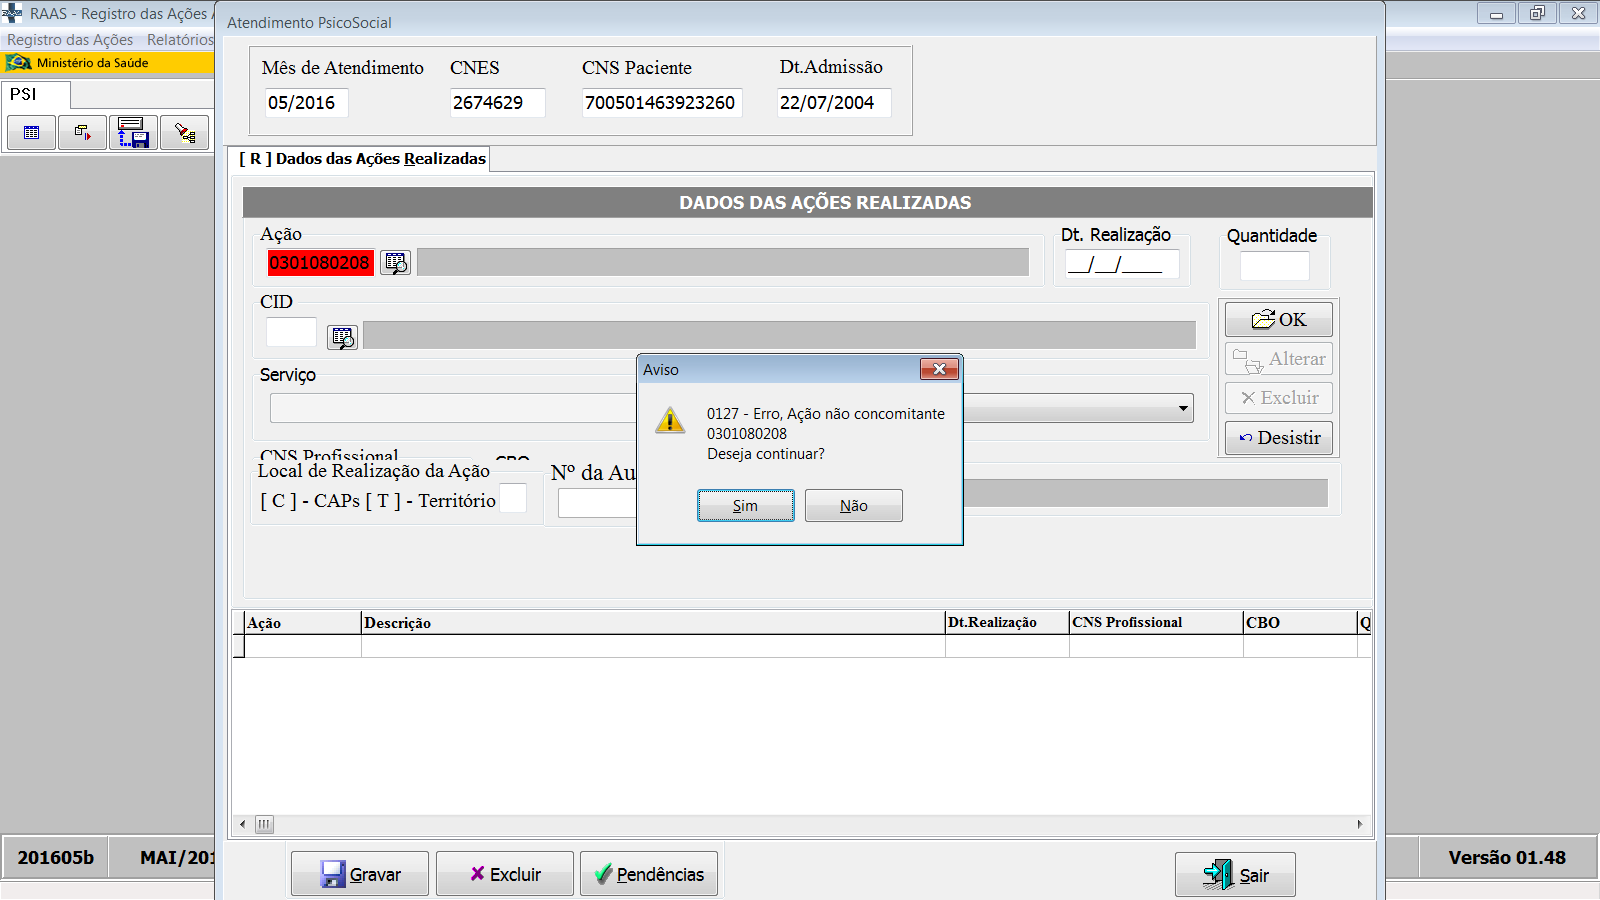
Task: Click the horizontal scrollbar thumb under grid
Action: coord(264,825)
